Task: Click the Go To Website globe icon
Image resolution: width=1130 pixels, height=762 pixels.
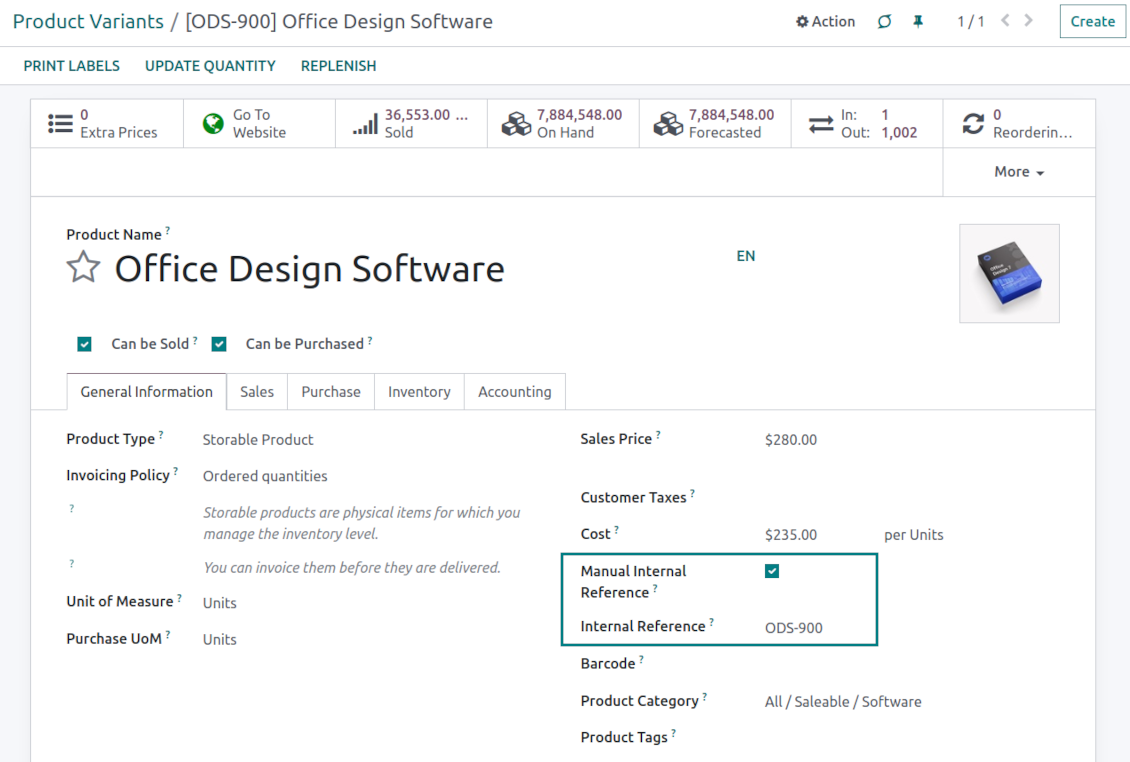Action: point(213,123)
